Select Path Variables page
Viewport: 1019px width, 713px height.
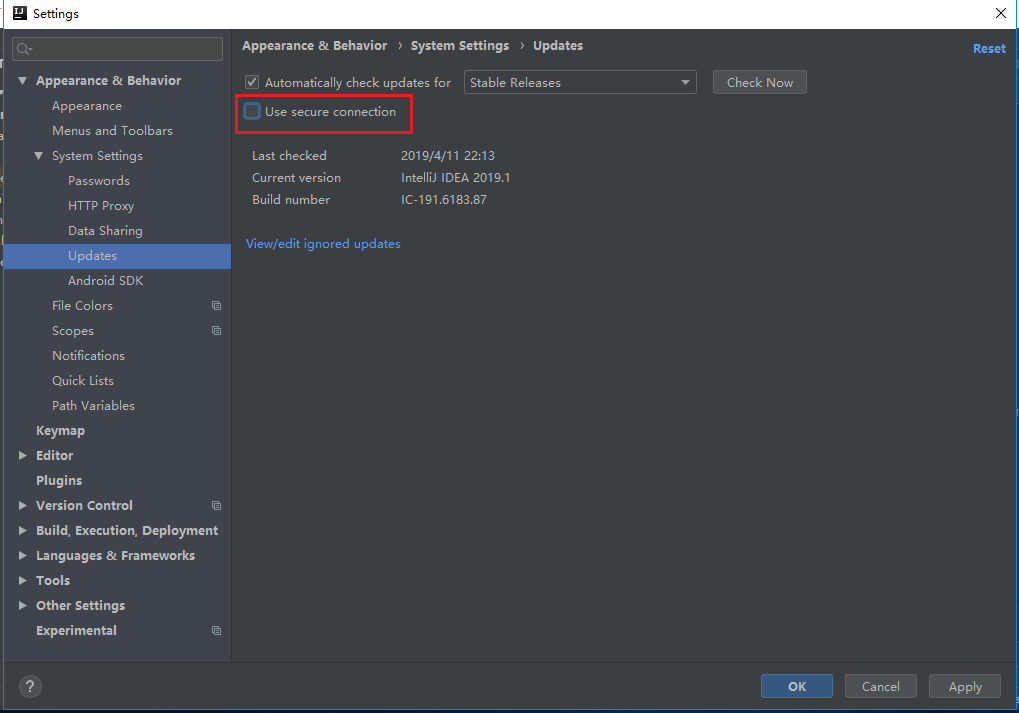pos(94,406)
